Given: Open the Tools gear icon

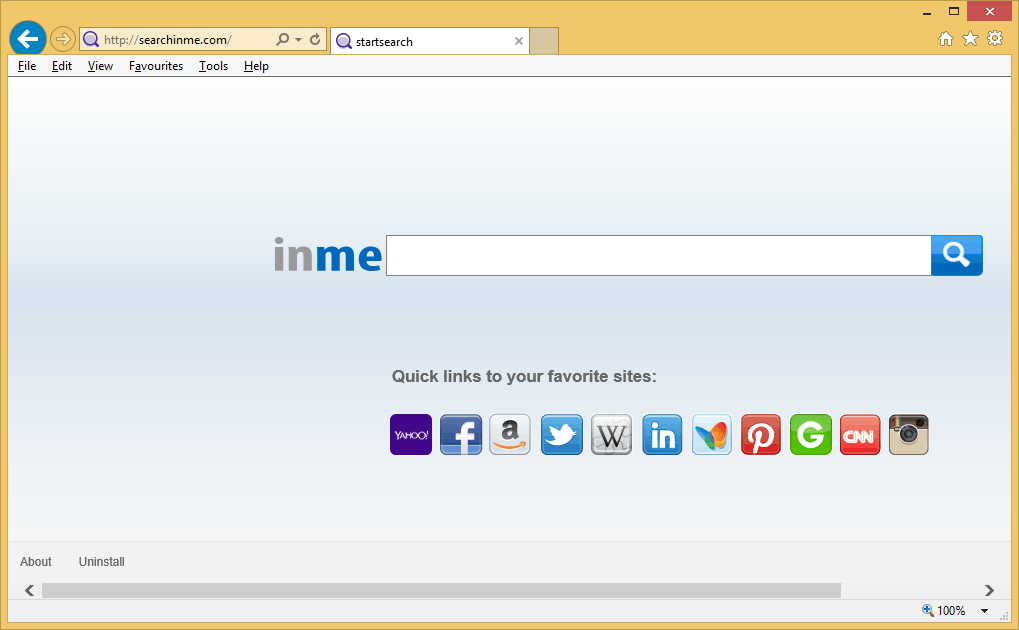Looking at the screenshot, I should point(995,38).
